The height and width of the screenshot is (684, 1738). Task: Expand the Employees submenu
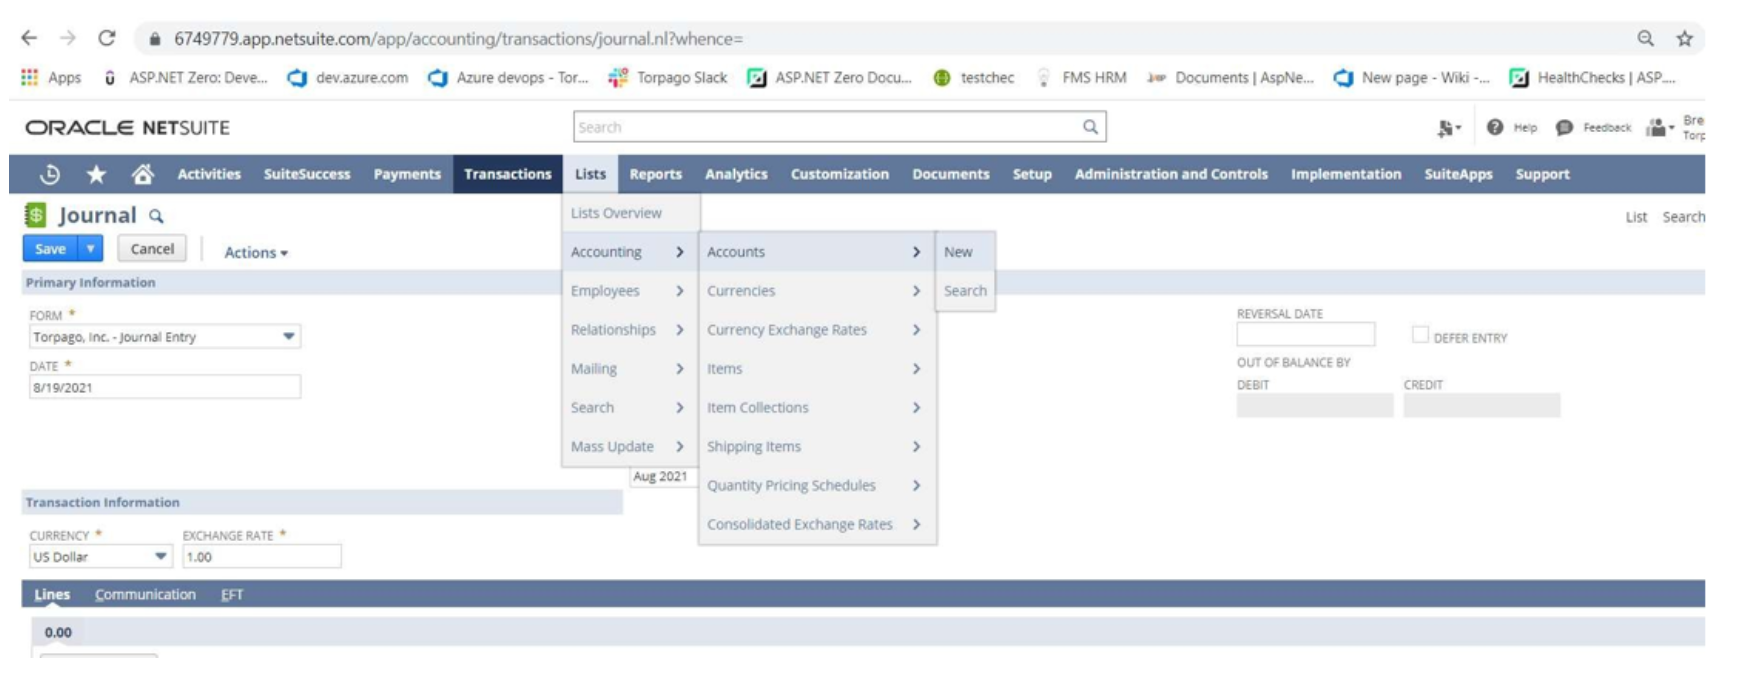[629, 291]
